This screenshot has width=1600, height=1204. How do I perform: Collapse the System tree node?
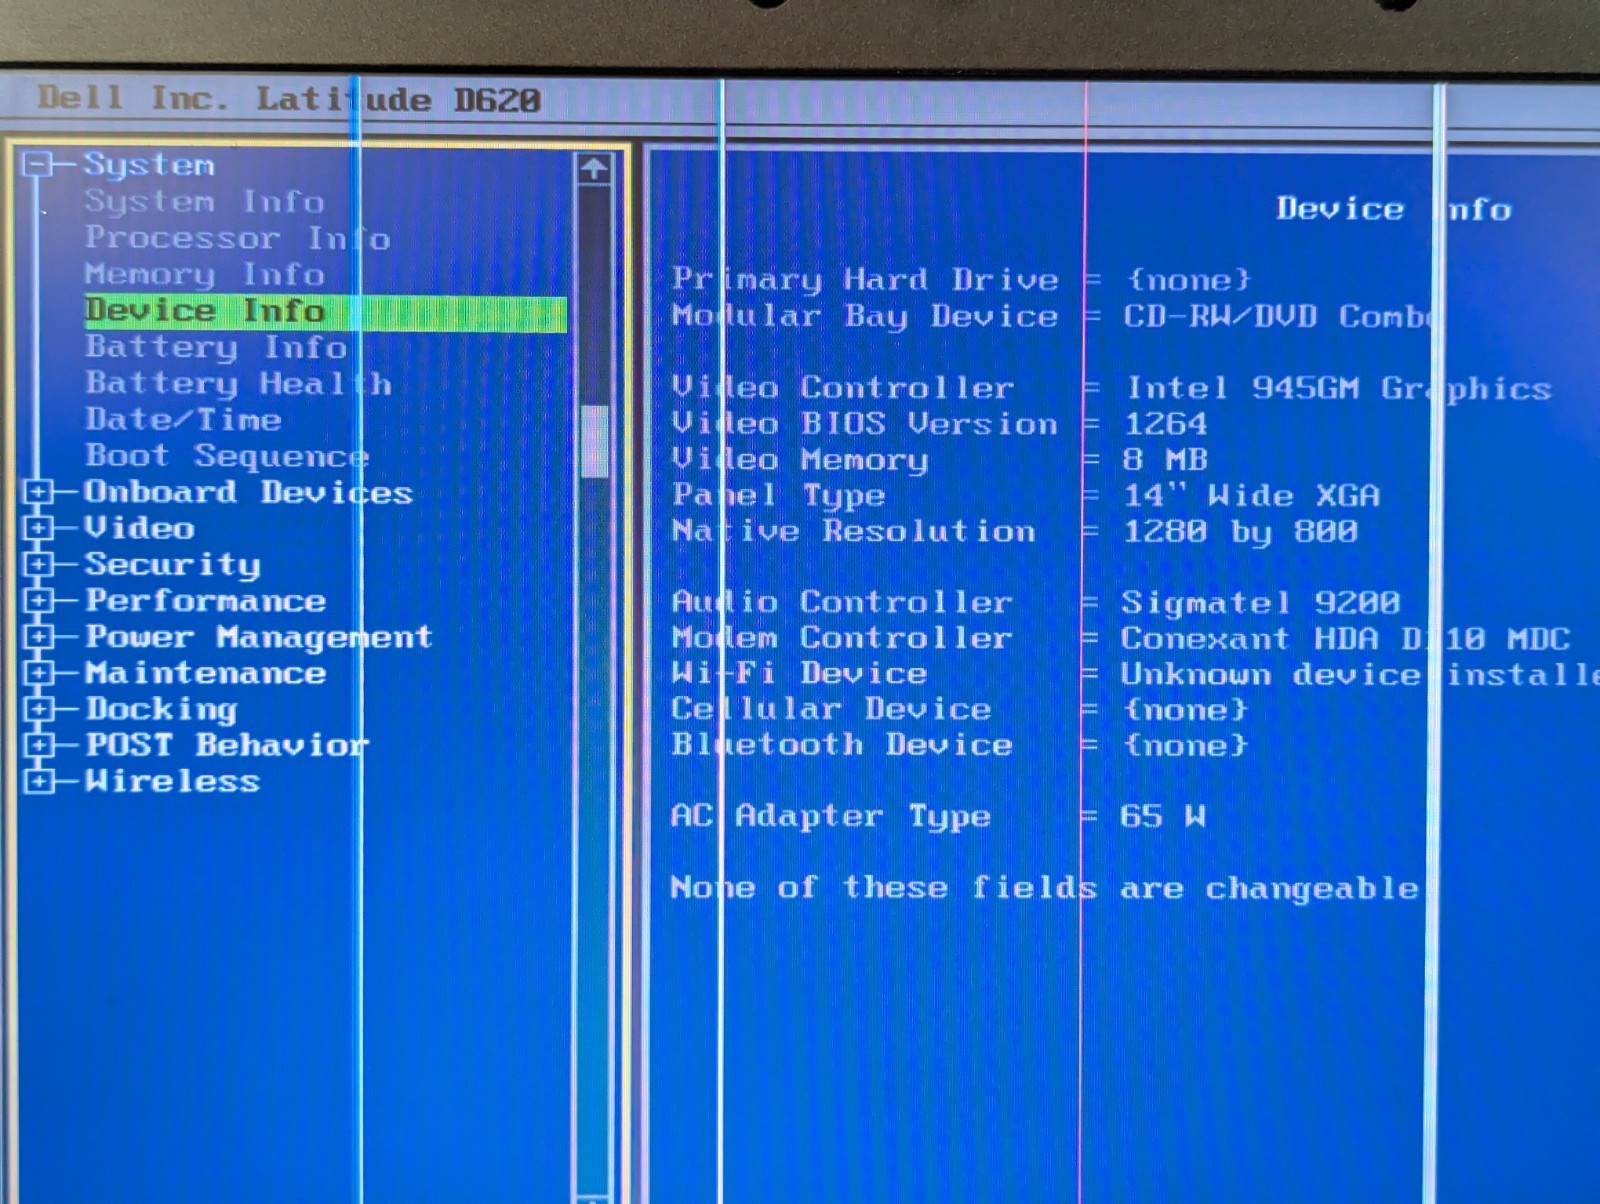[38, 164]
